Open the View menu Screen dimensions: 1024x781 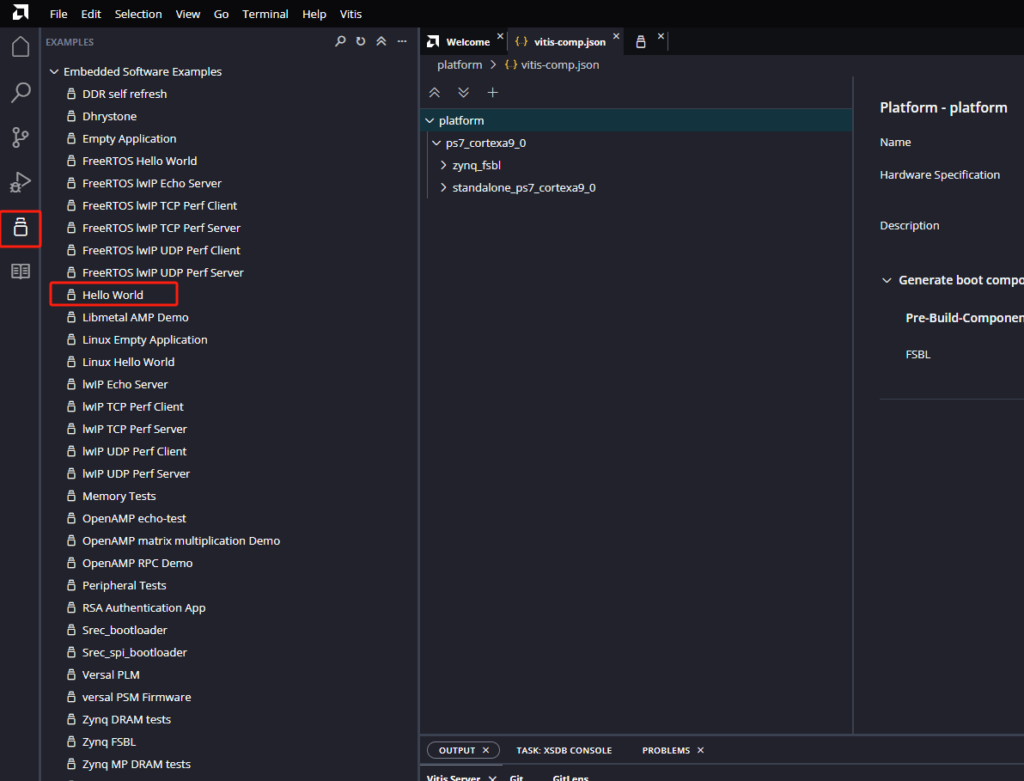187,14
